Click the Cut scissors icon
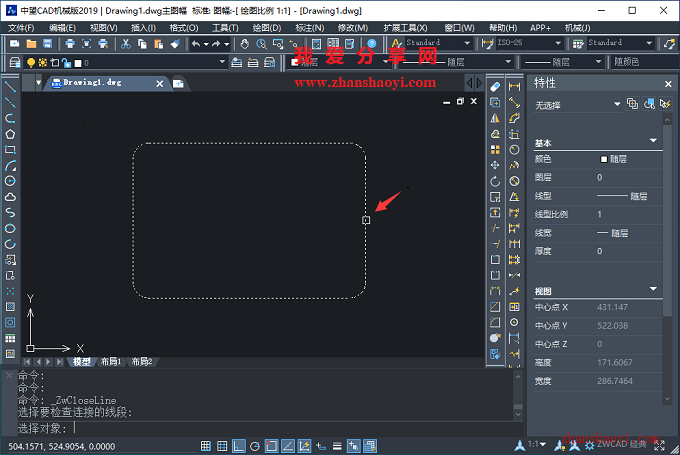Screen dimensions: 680x455 [126, 44]
